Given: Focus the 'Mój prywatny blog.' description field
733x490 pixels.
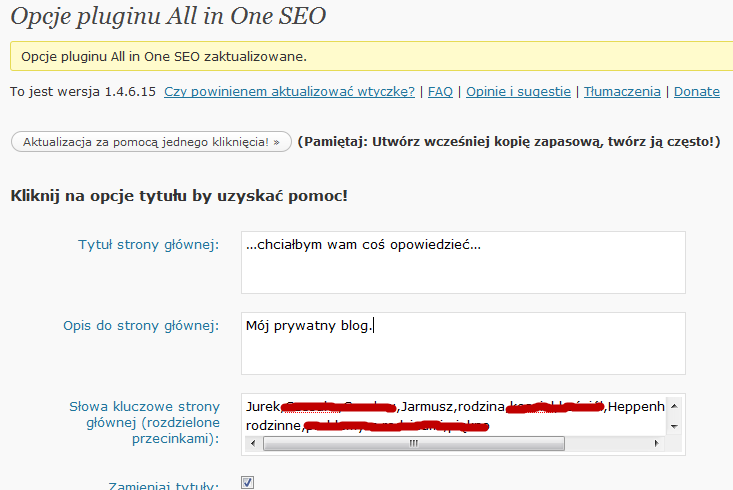Looking at the screenshot, I should (463, 342).
